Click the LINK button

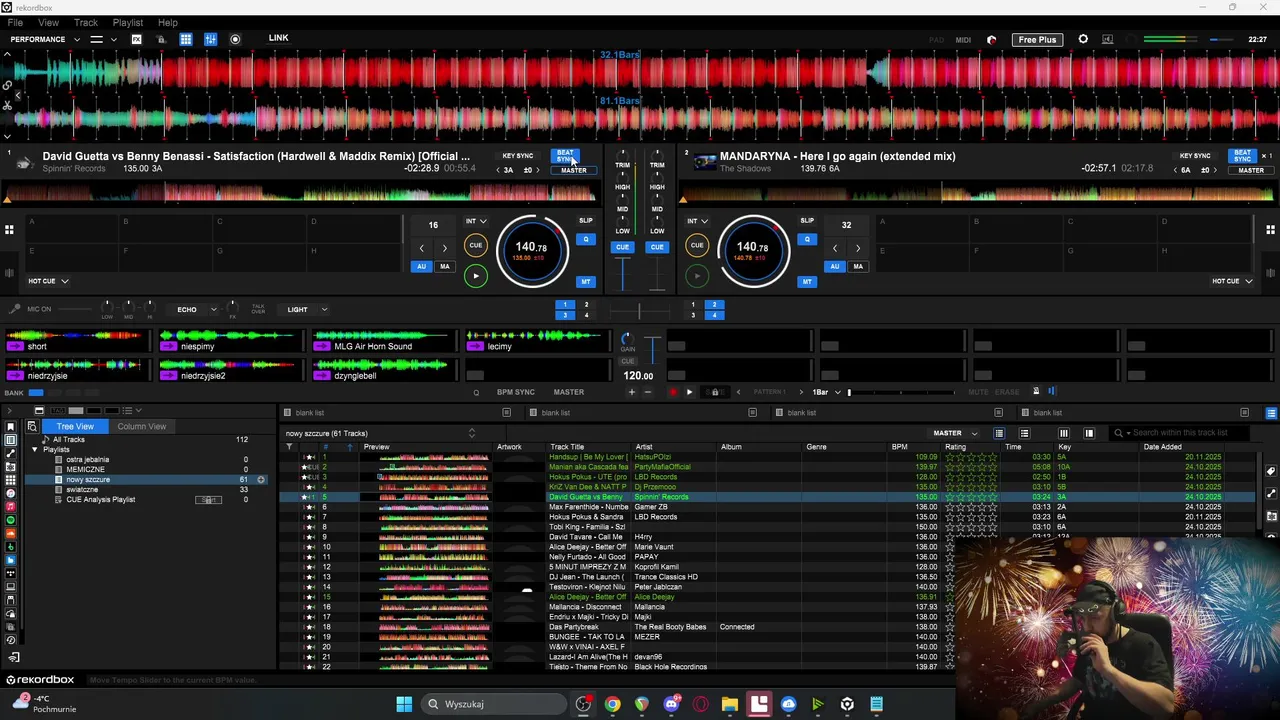click(x=278, y=38)
